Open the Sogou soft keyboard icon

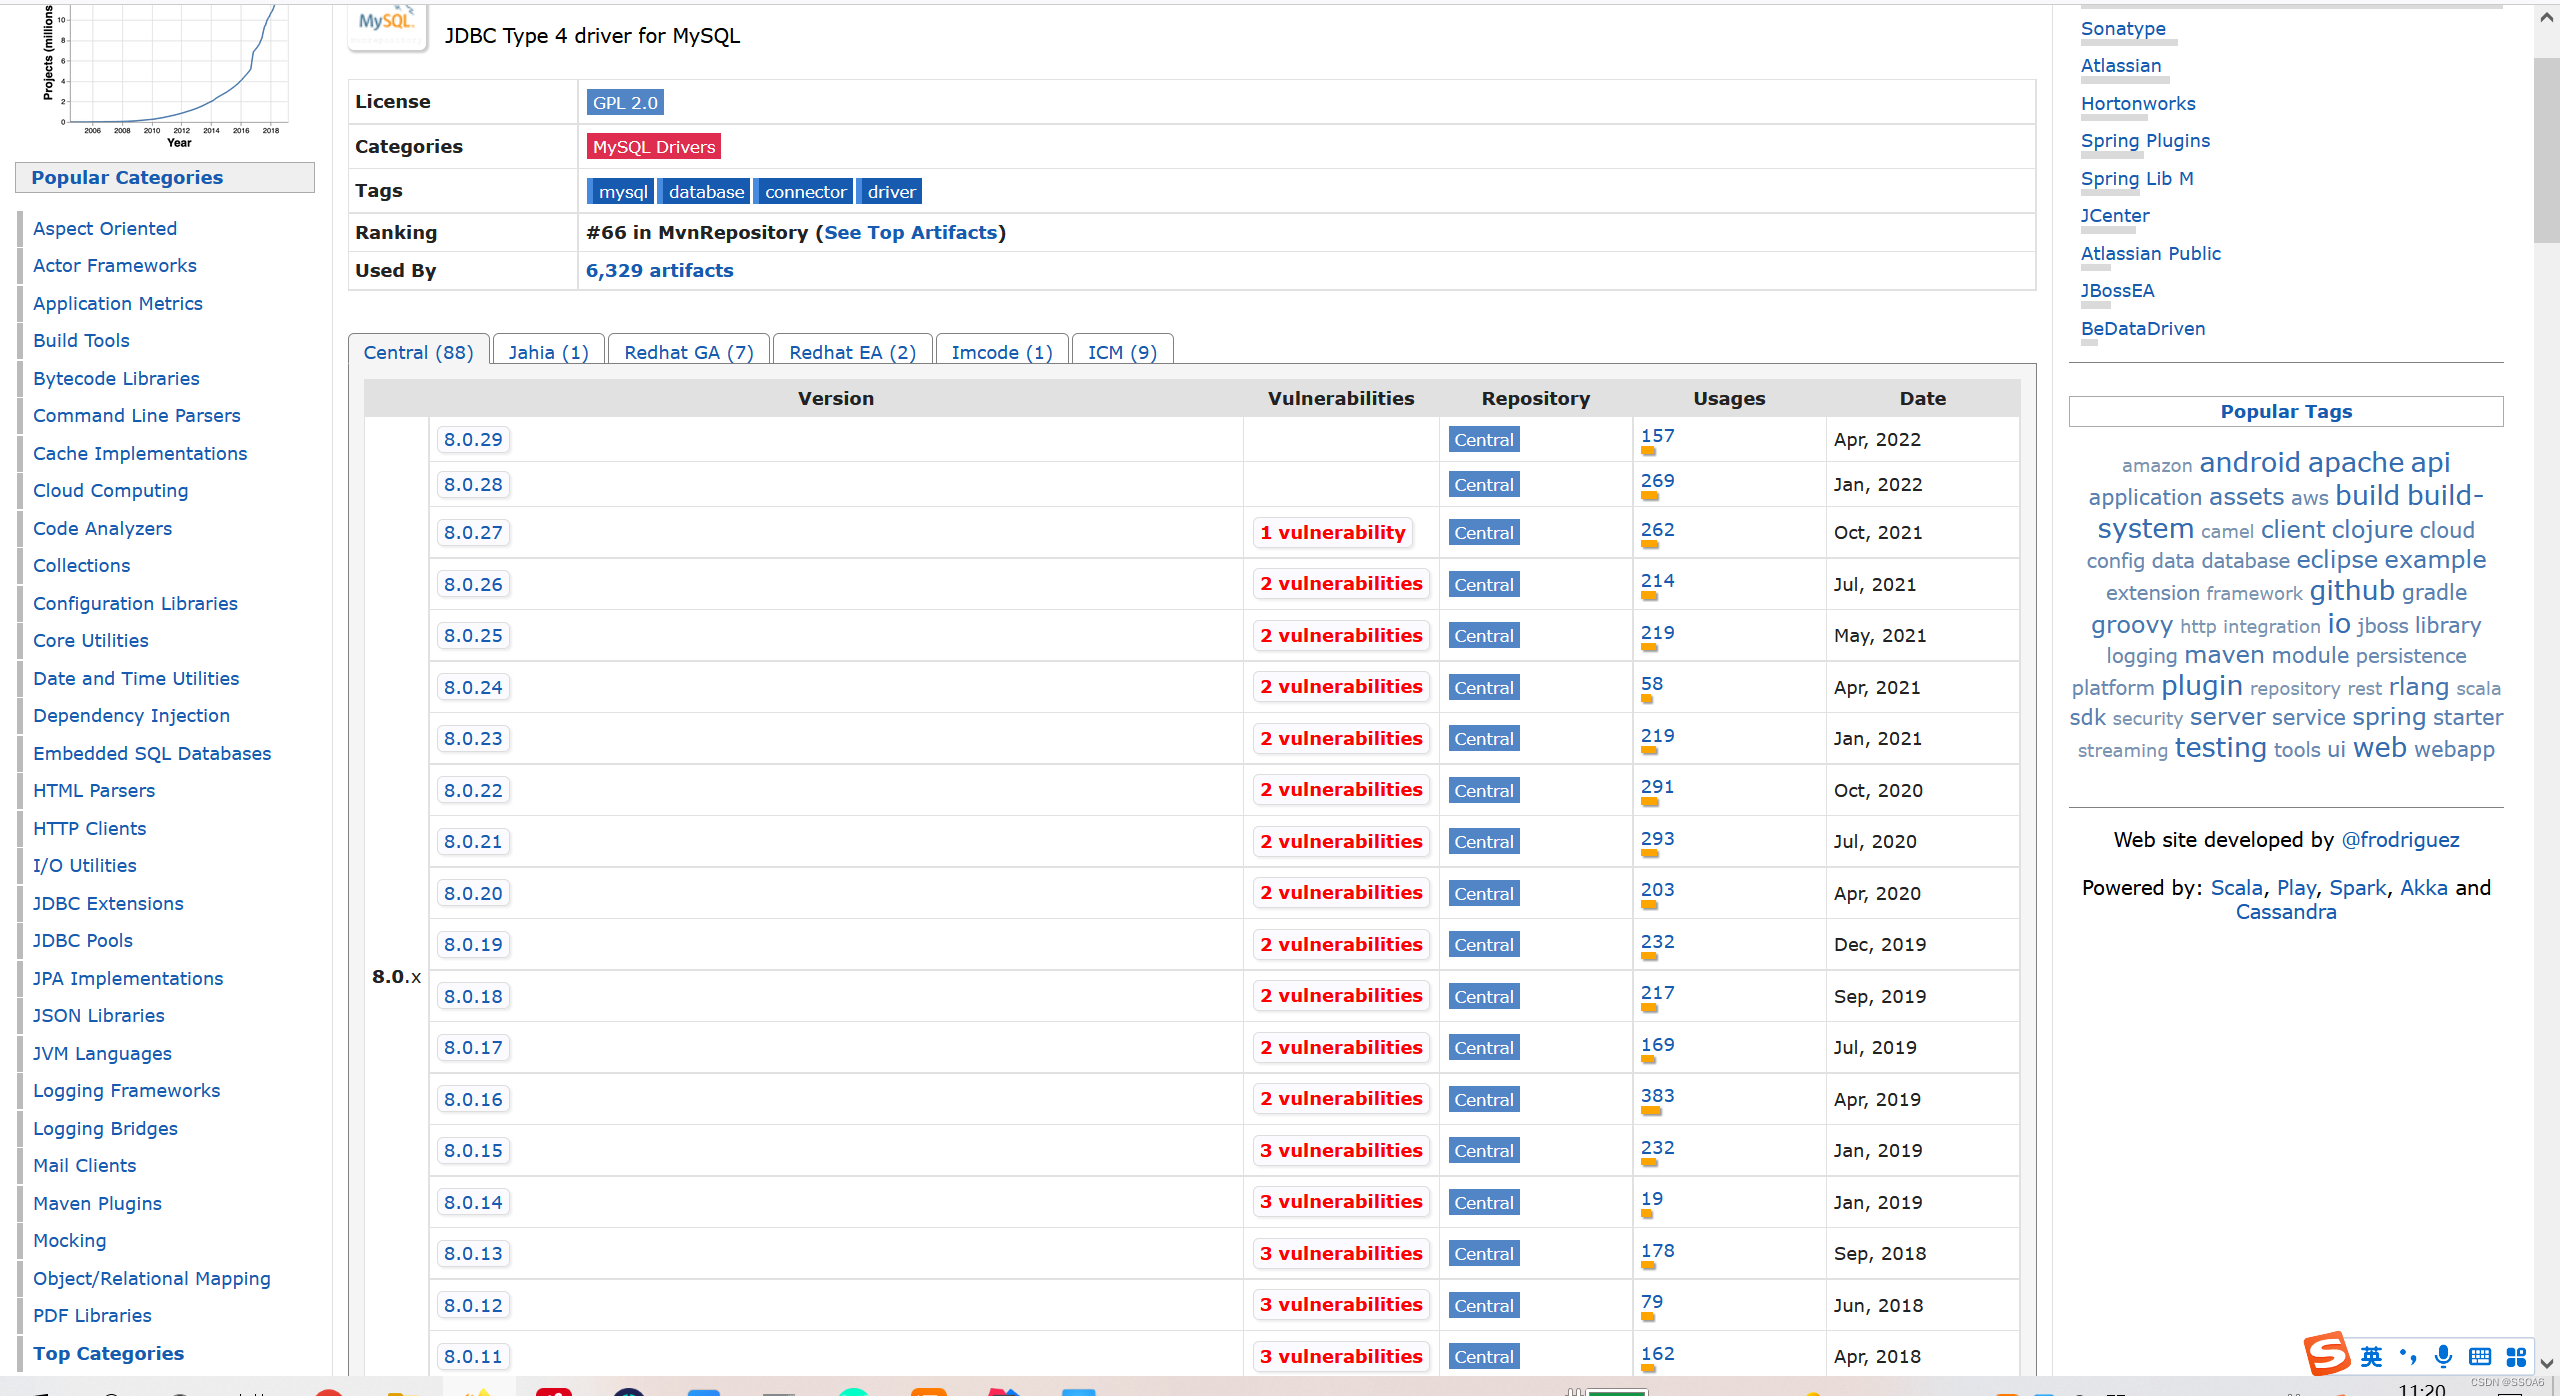(2480, 1357)
